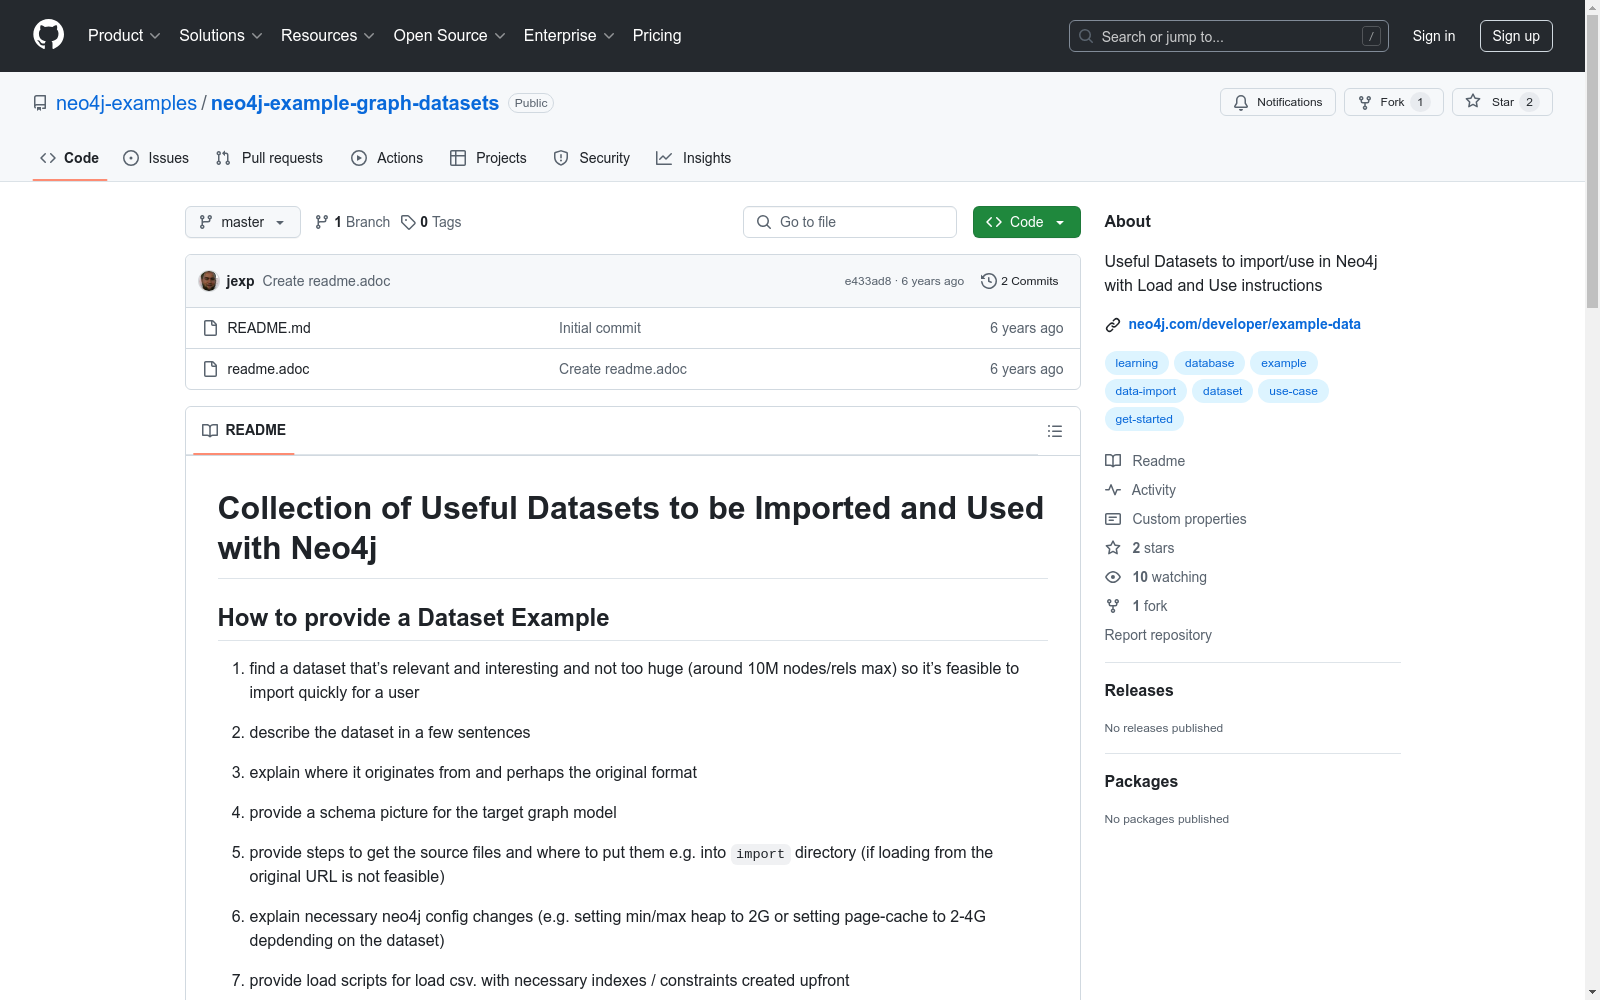Open the Insights tab

pyautogui.click(x=694, y=158)
